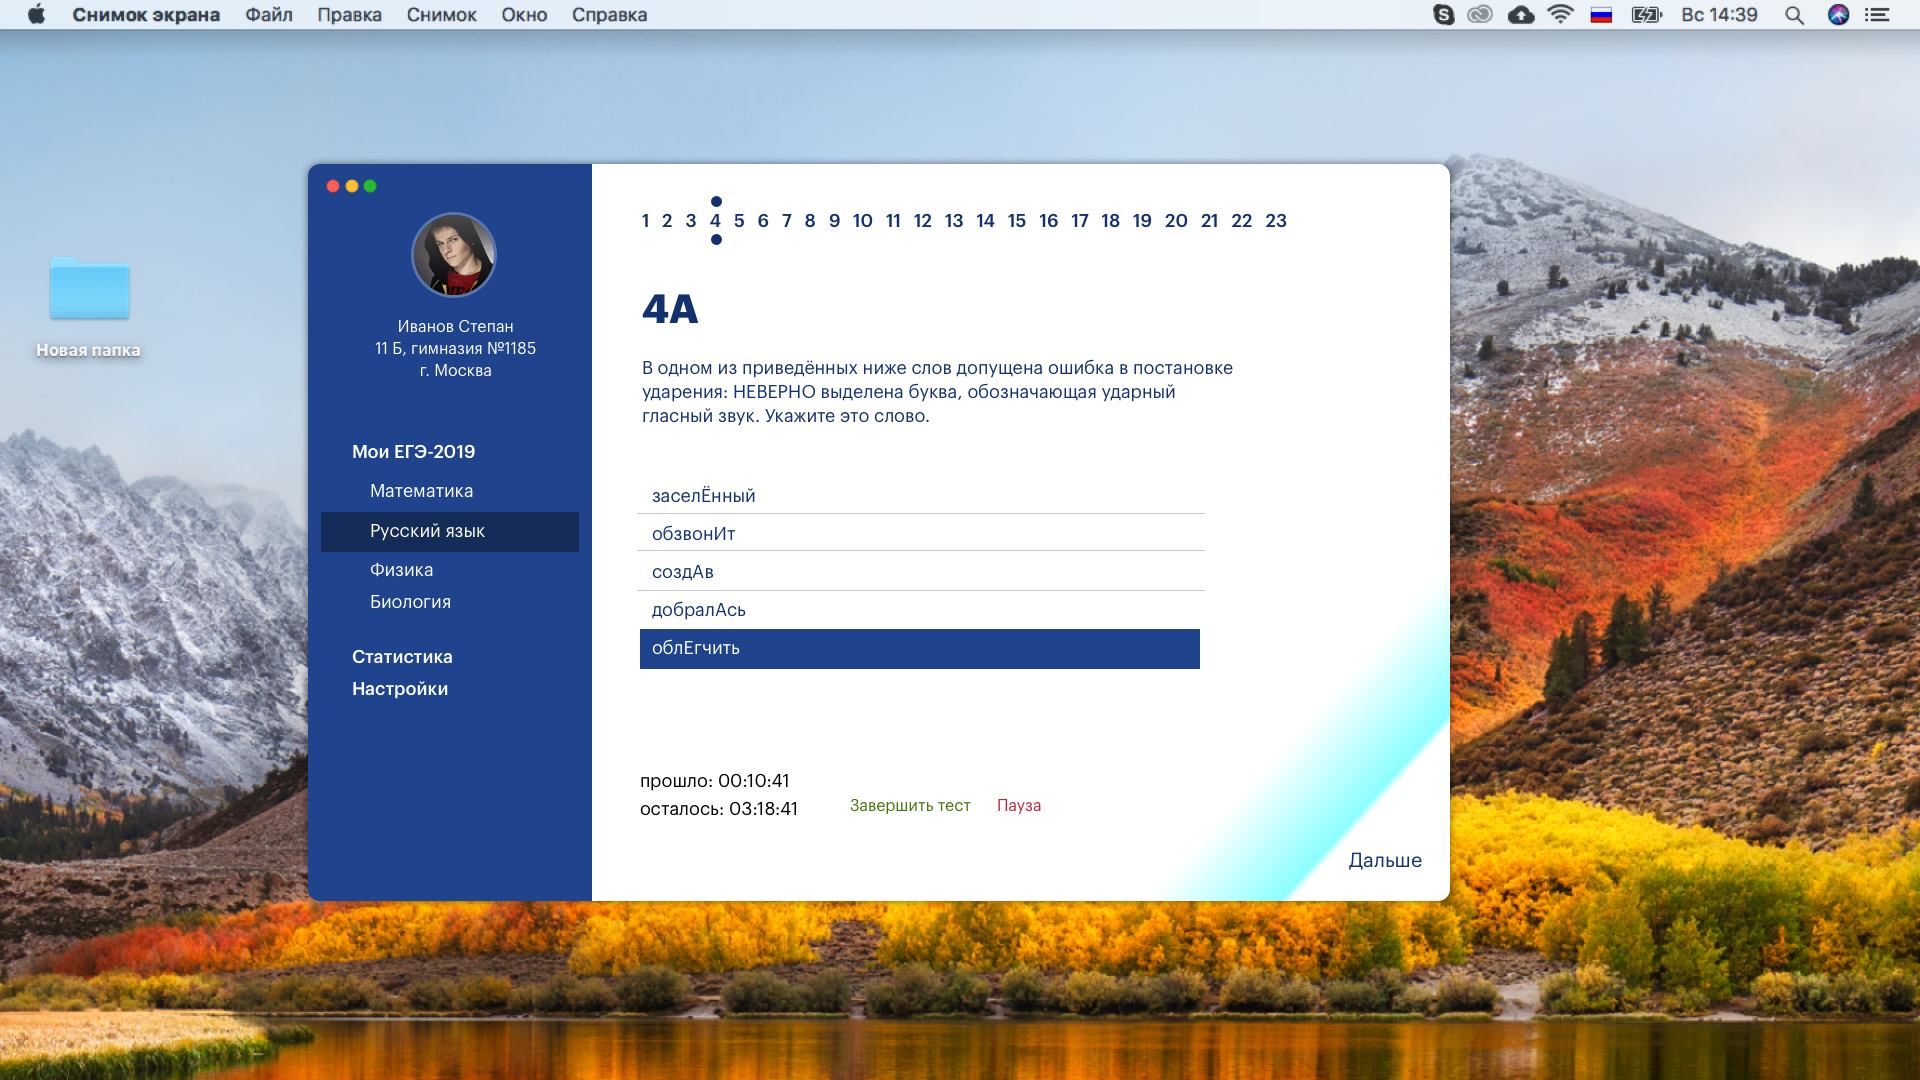Click the user profile avatar

point(454,255)
